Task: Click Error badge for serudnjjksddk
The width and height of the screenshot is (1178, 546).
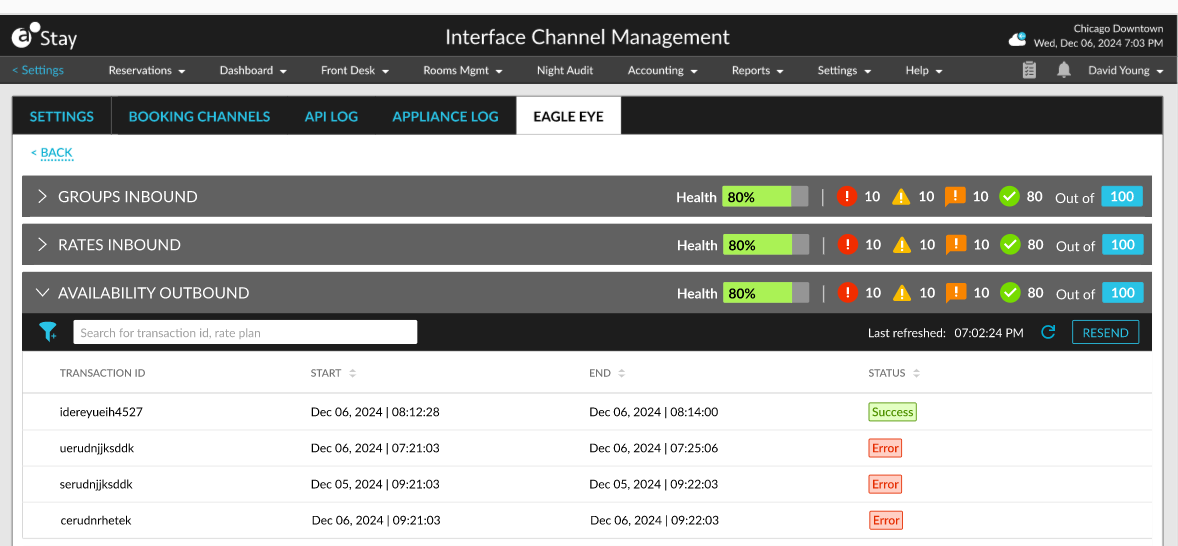Action: pyautogui.click(x=885, y=484)
